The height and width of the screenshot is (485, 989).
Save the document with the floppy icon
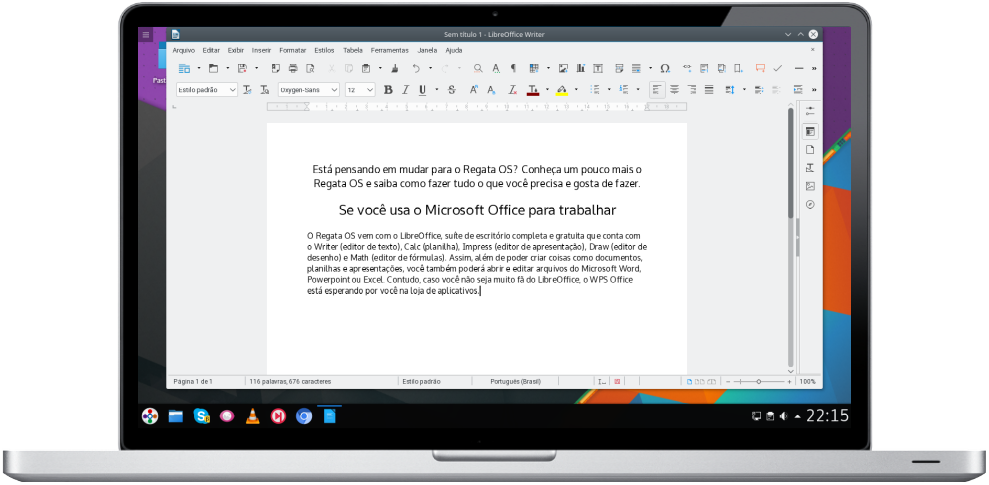click(x=242, y=68)
